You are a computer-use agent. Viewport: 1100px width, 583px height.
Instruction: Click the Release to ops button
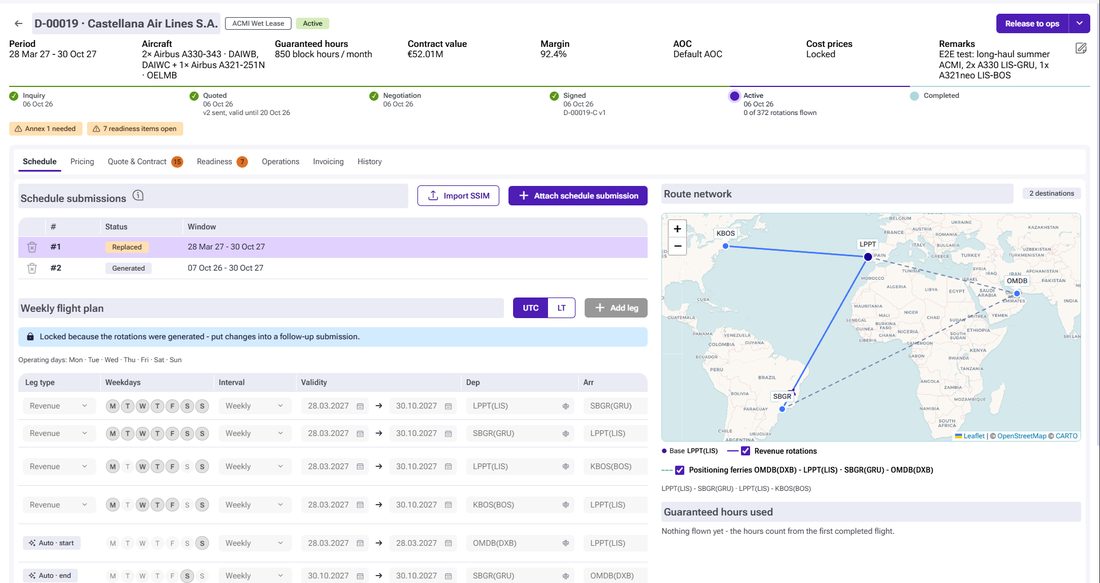pos(1032,23)
